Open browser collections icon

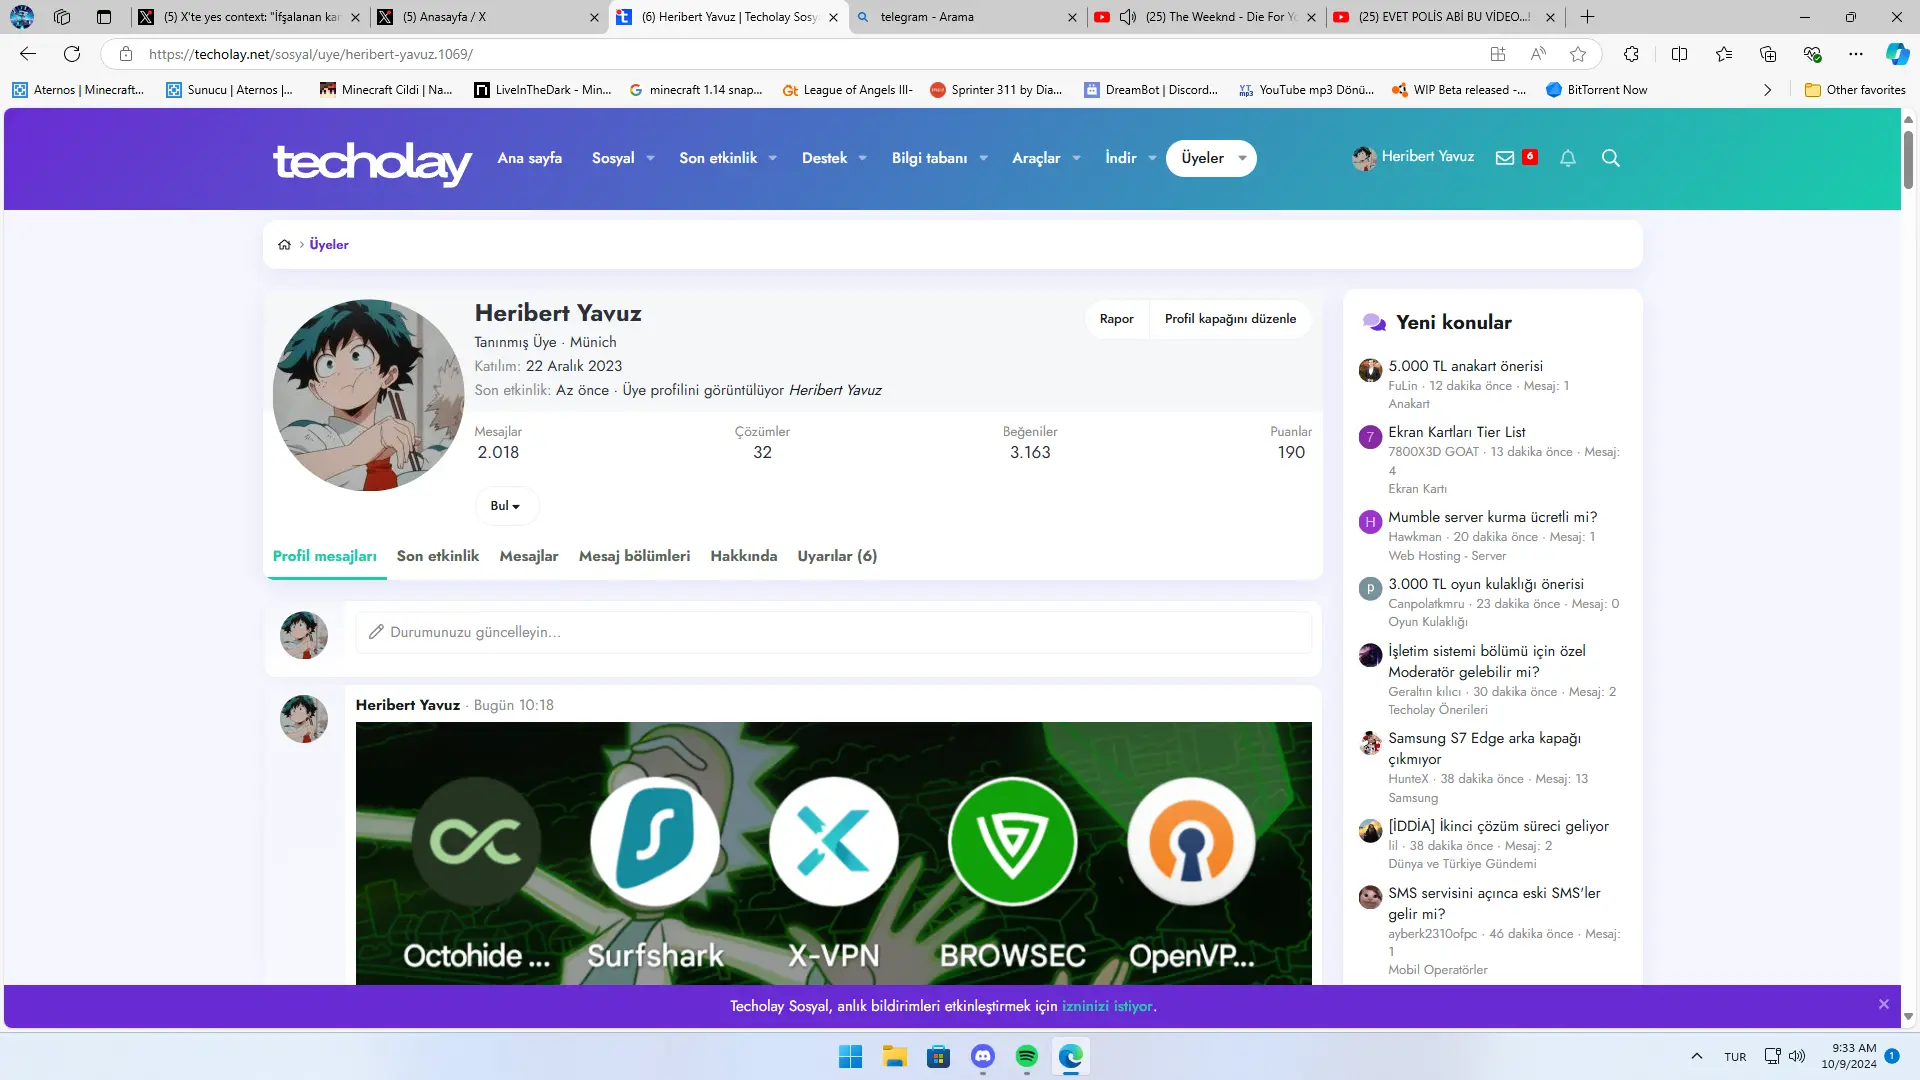pos(1768,54)
